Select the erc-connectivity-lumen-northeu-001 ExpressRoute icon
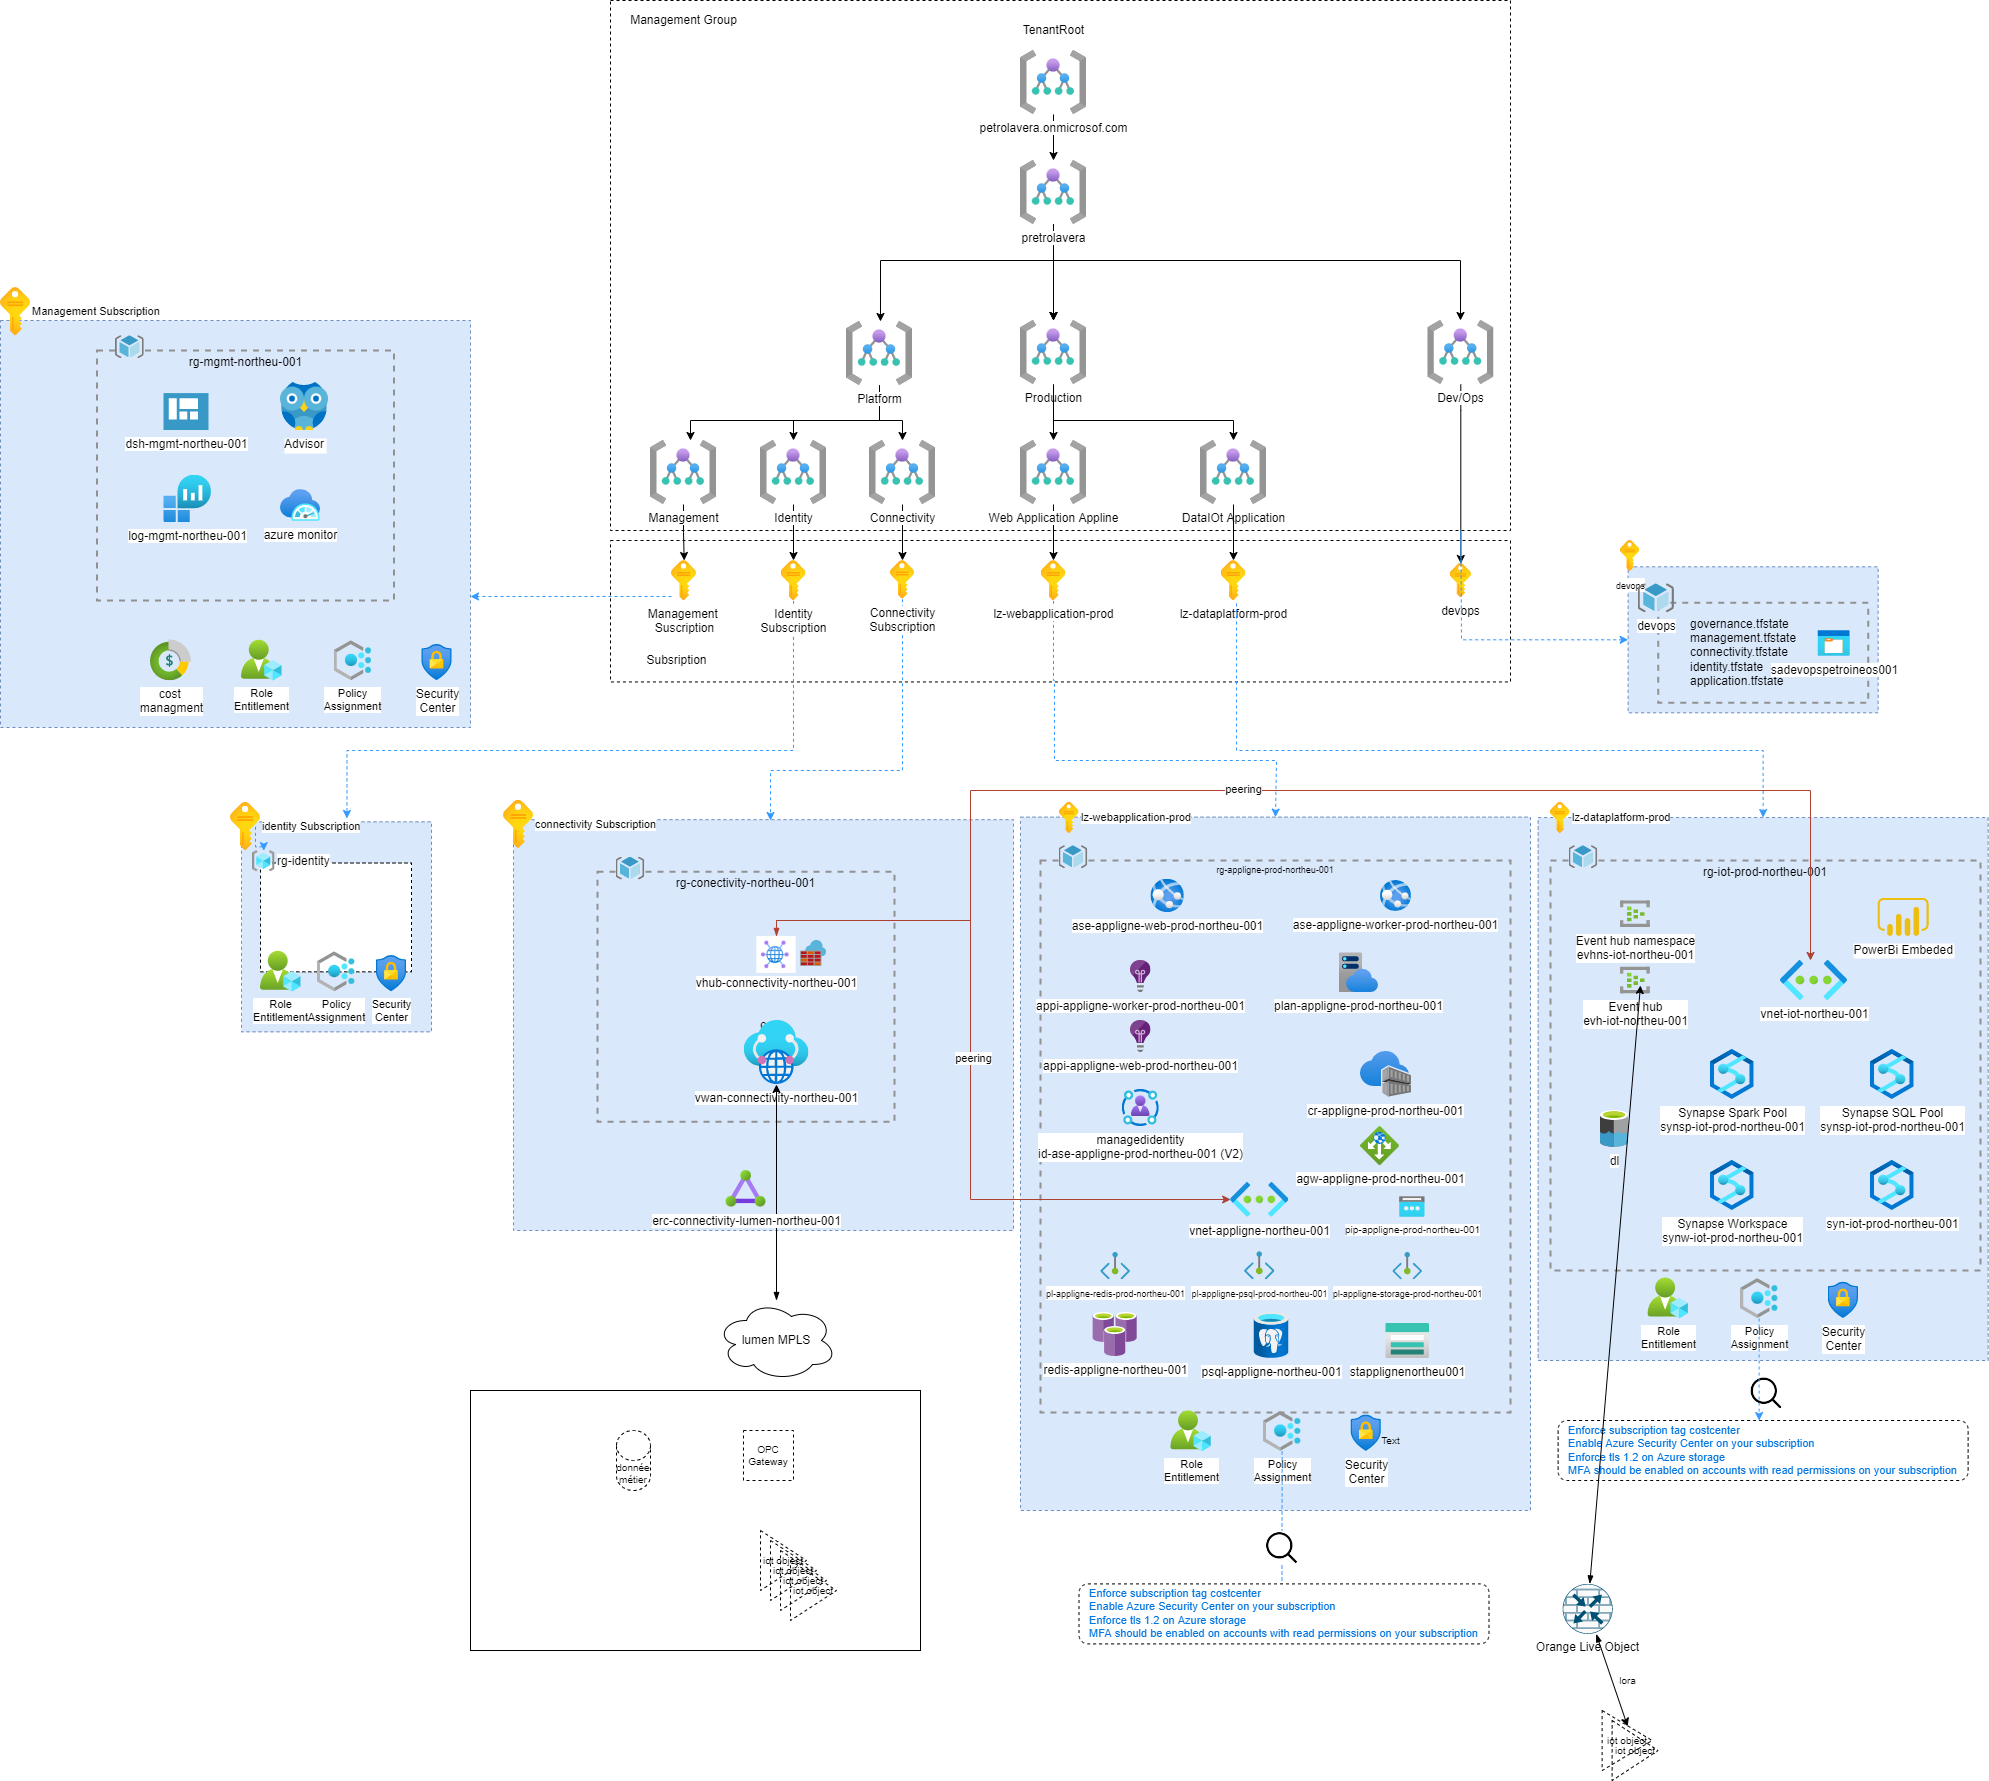The width and height of the screenshot is (1989, 1781). [x=746, y=1189]
